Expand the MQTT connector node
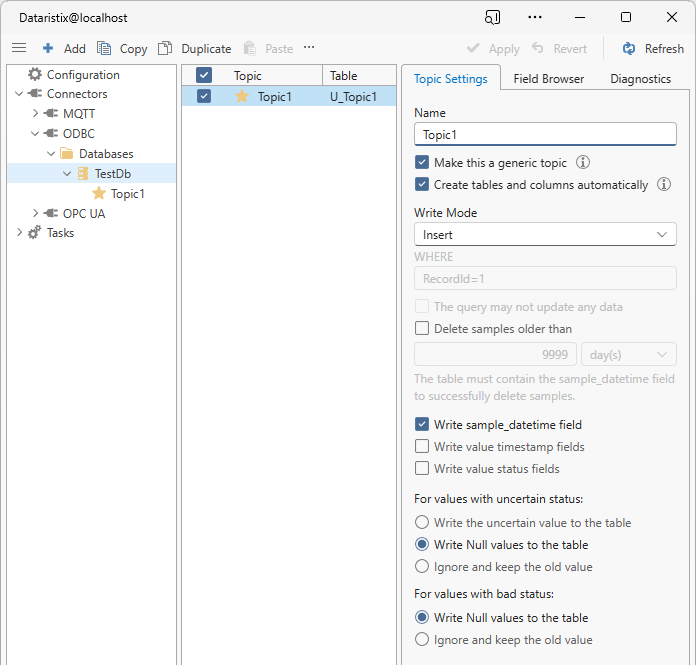The image size is (696, 665). pyautogui.click(x=36, y=114)
